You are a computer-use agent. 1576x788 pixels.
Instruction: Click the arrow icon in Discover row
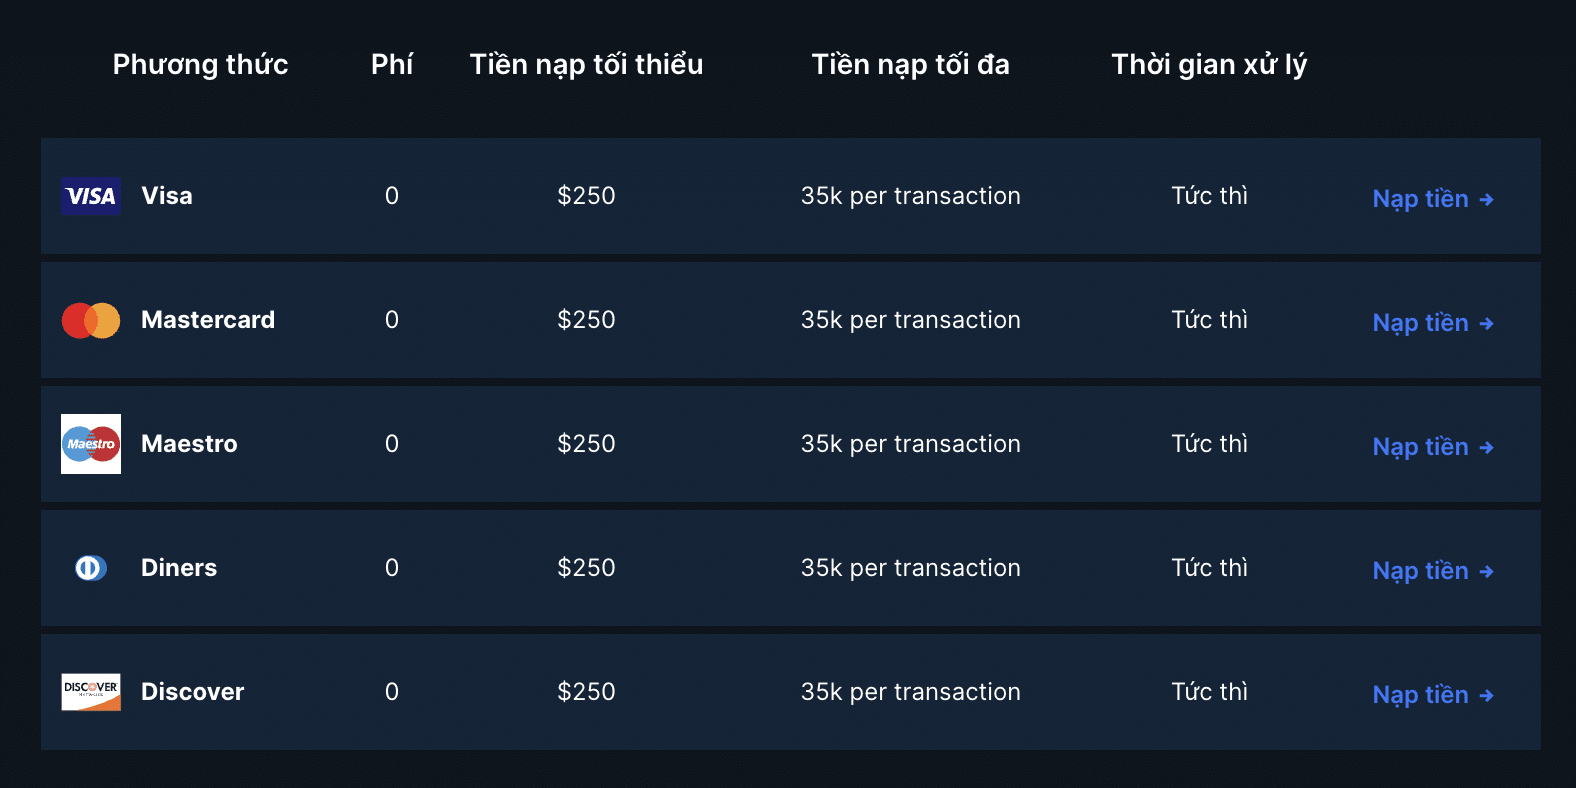[x=1486, y=696]
